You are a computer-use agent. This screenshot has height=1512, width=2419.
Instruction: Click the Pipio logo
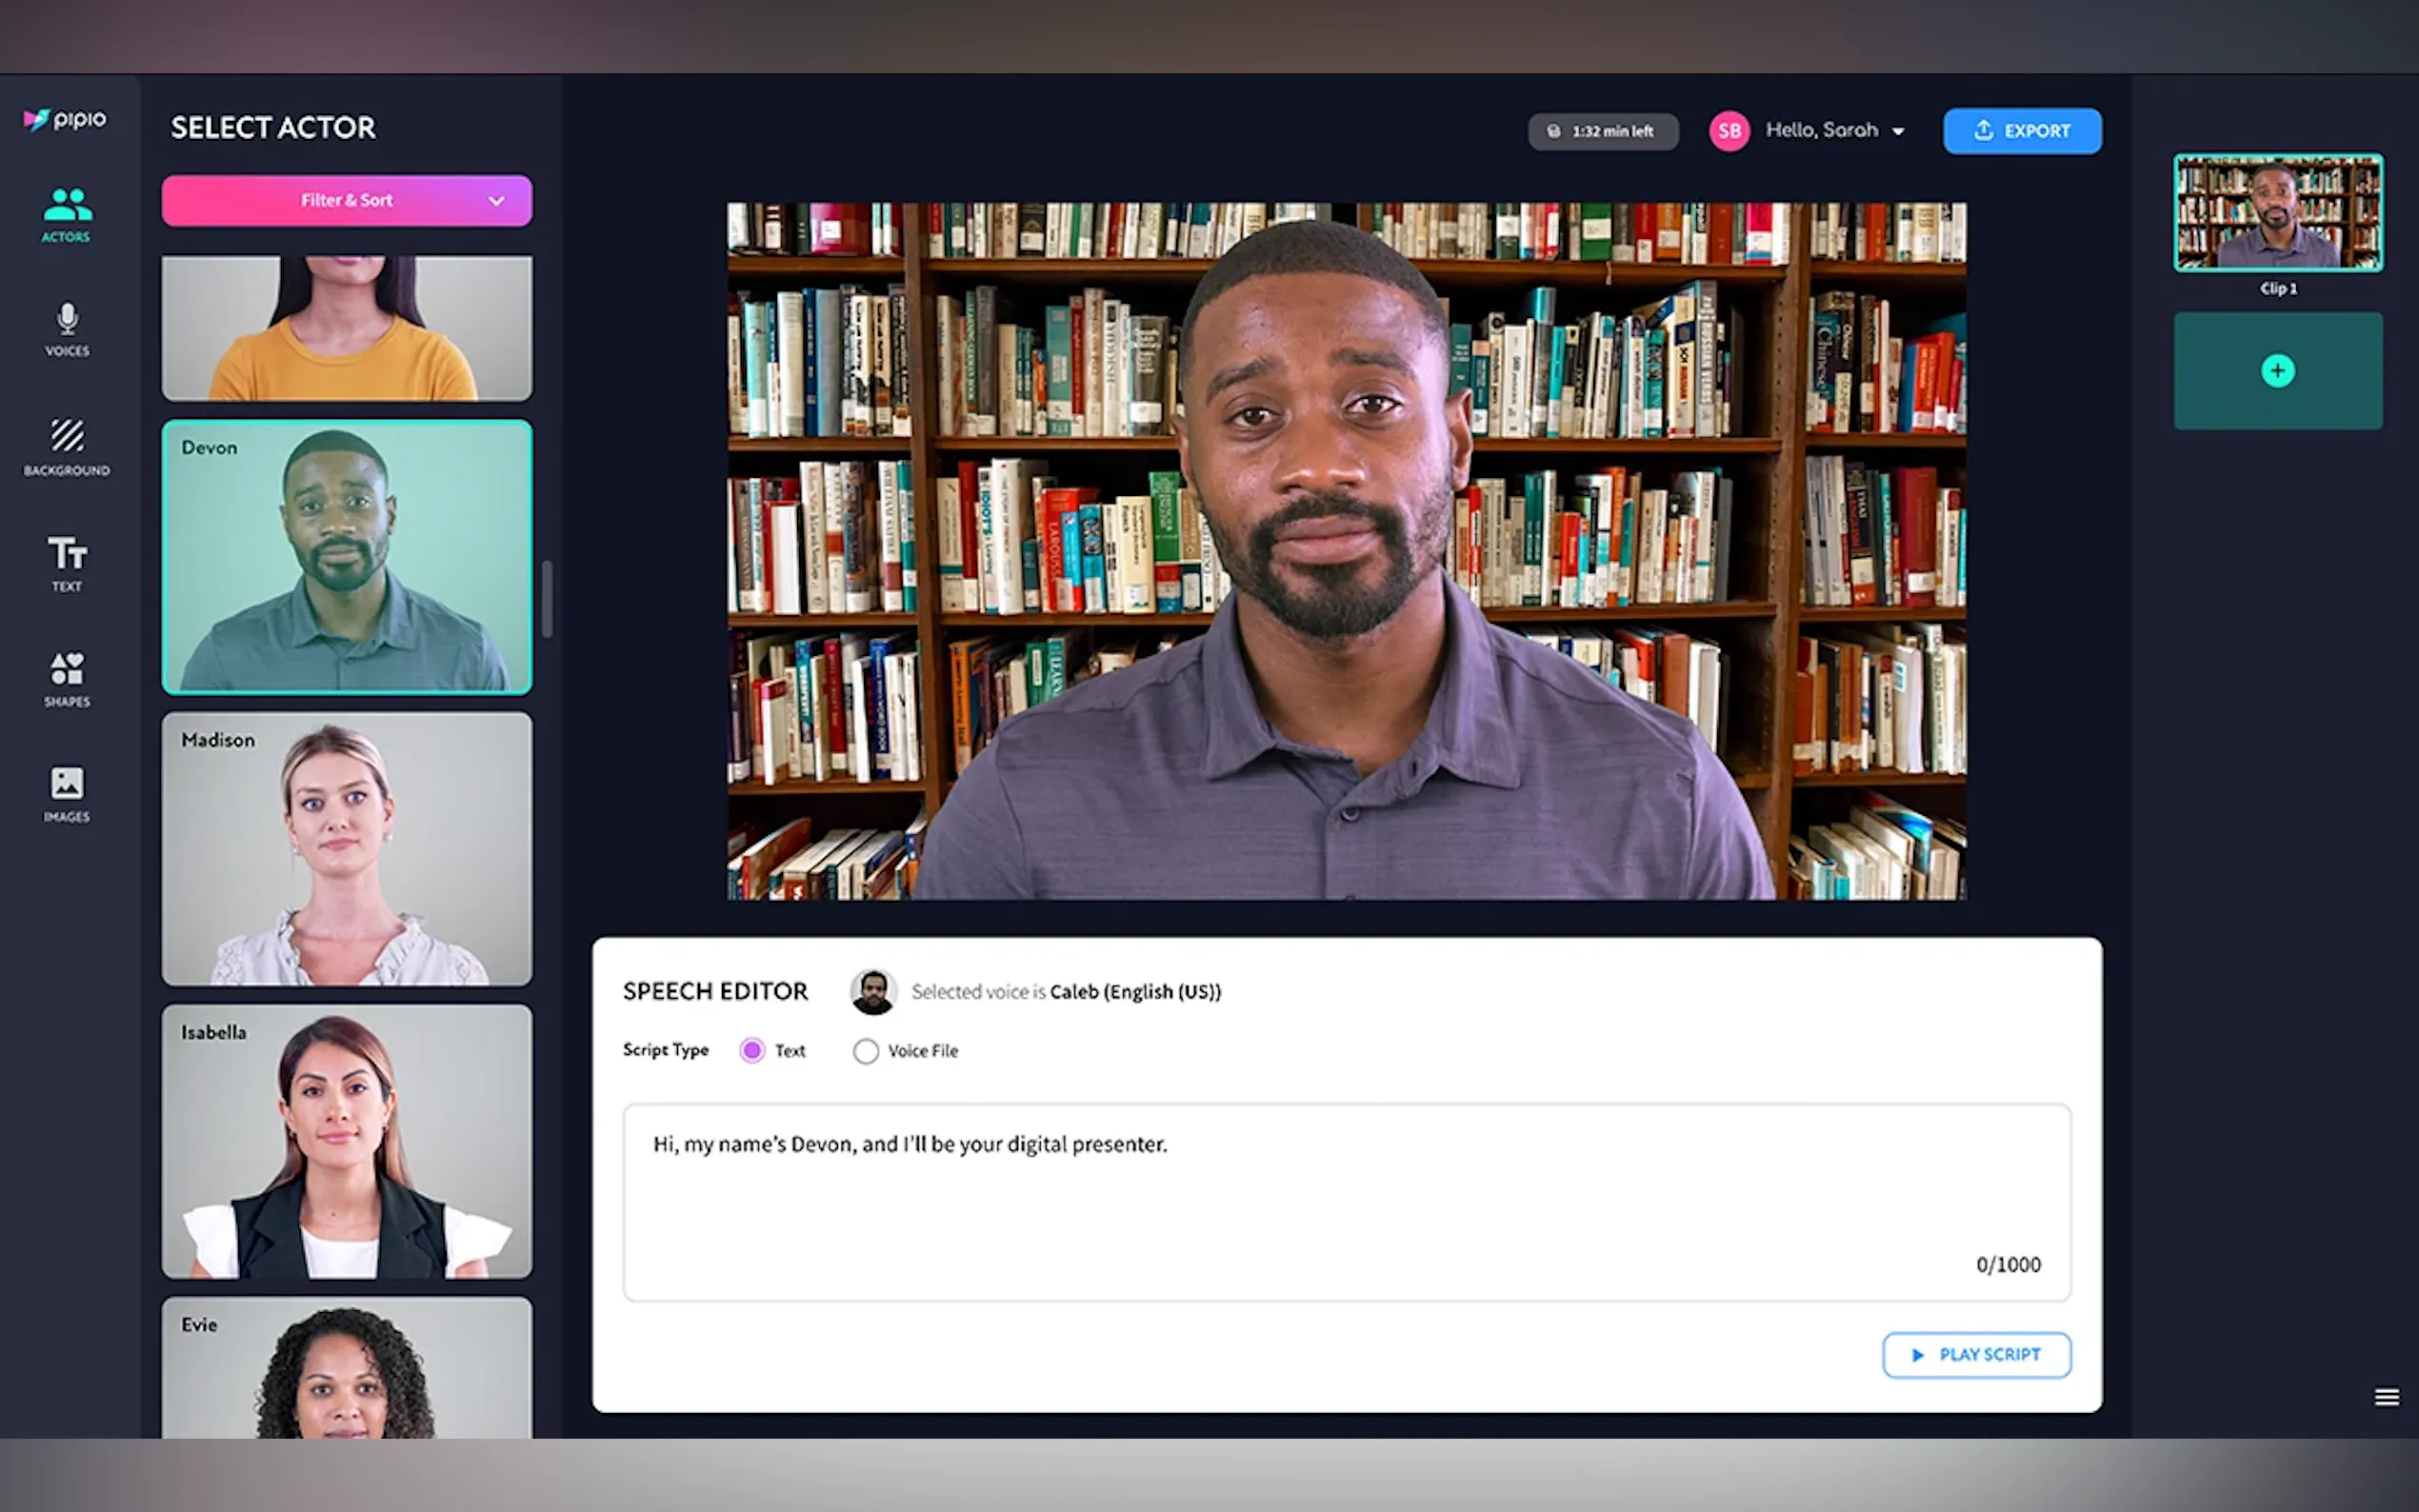(65, 120)
